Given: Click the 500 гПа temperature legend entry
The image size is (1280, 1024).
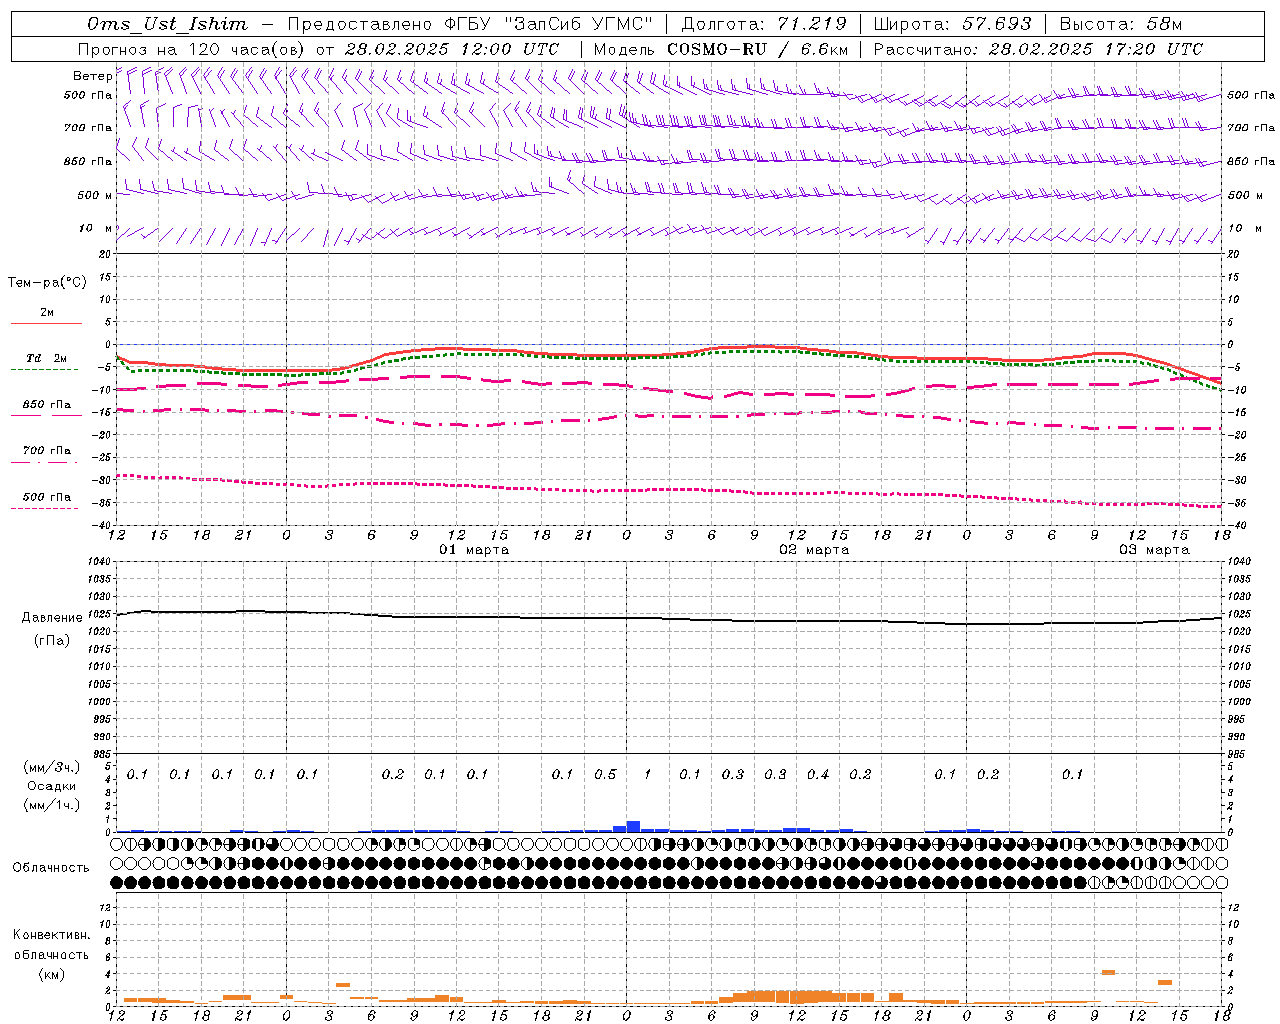Looking at the screenshot, I should coord(46,497).
